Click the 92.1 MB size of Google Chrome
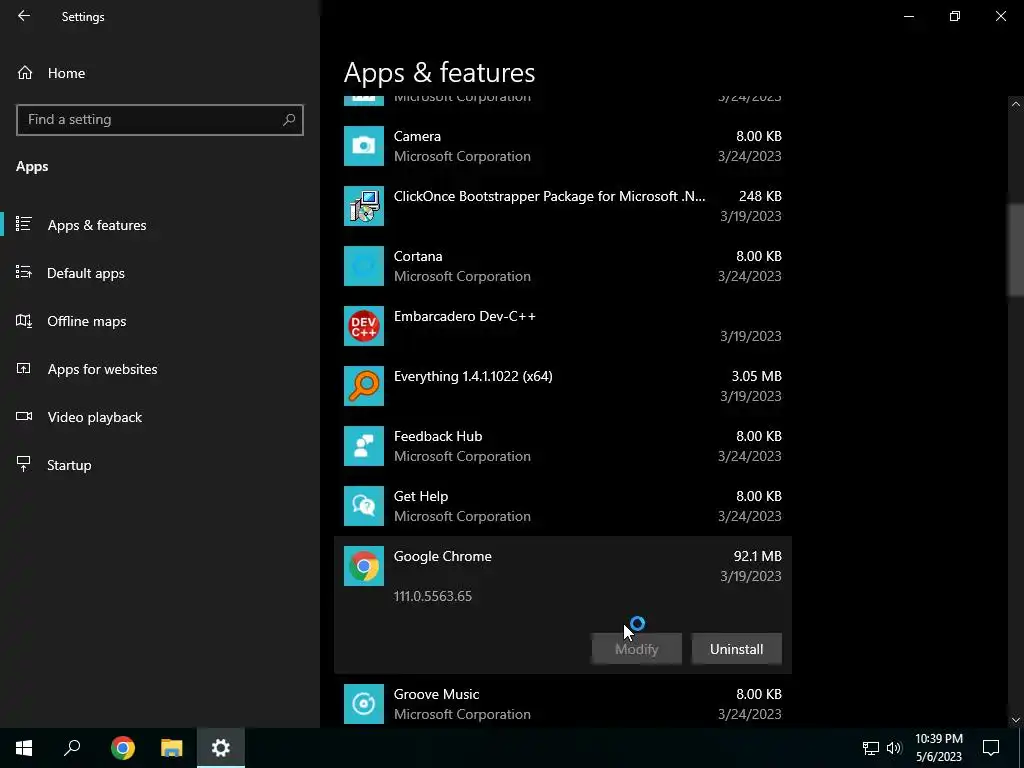The image size is (1024, 768). pos(758,556)
